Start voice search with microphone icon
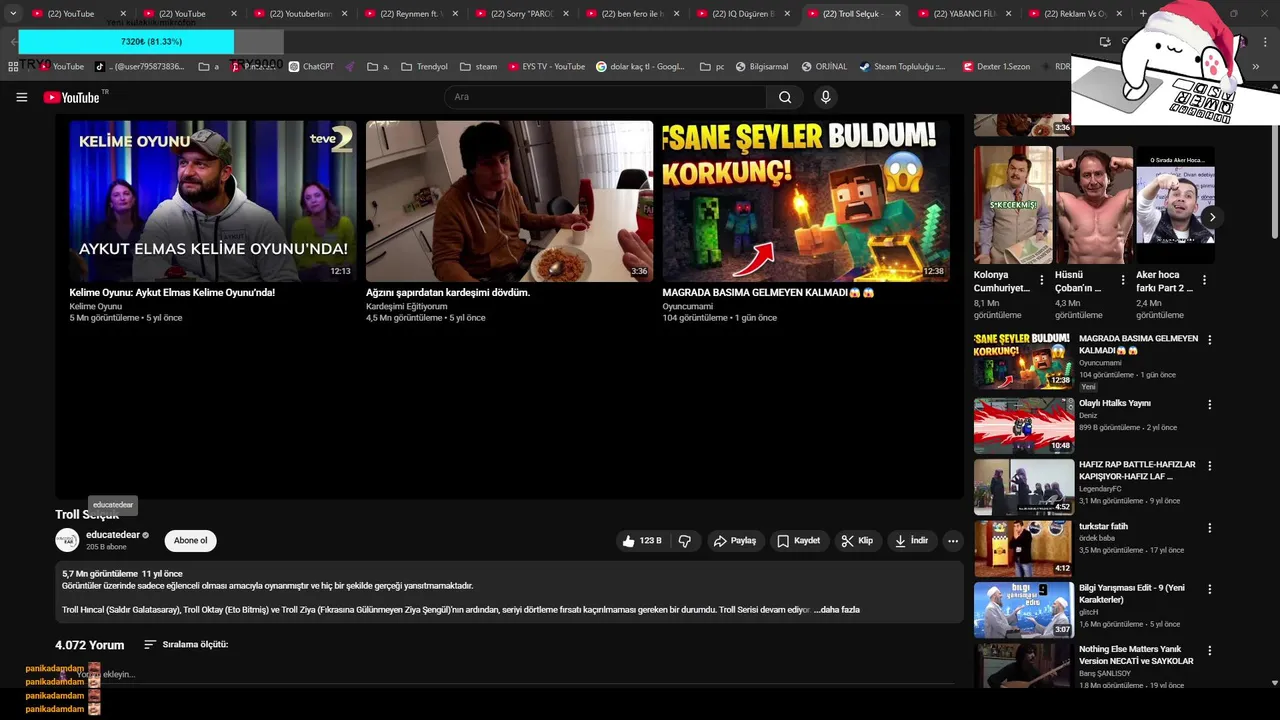This screenshot has height=720, width=1280. pos(825,97)
